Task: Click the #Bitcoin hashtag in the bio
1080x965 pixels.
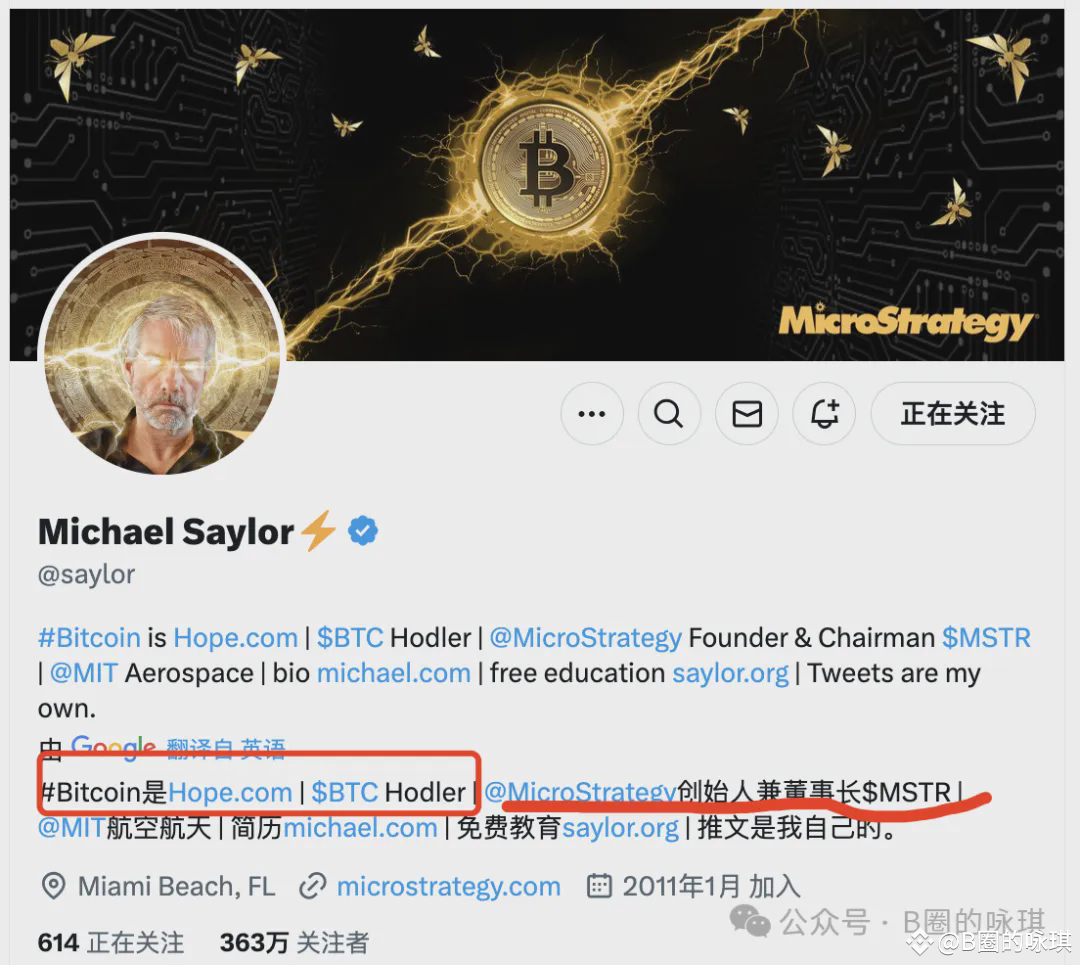Action: 90,638
